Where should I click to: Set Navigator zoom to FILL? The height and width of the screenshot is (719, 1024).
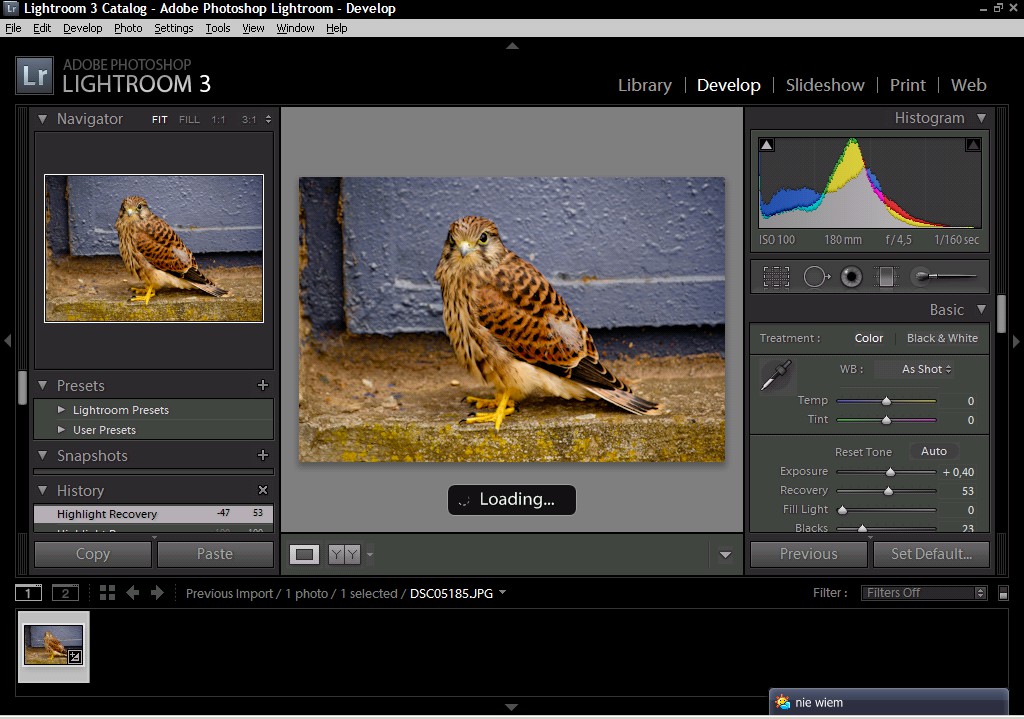(189, 120)
